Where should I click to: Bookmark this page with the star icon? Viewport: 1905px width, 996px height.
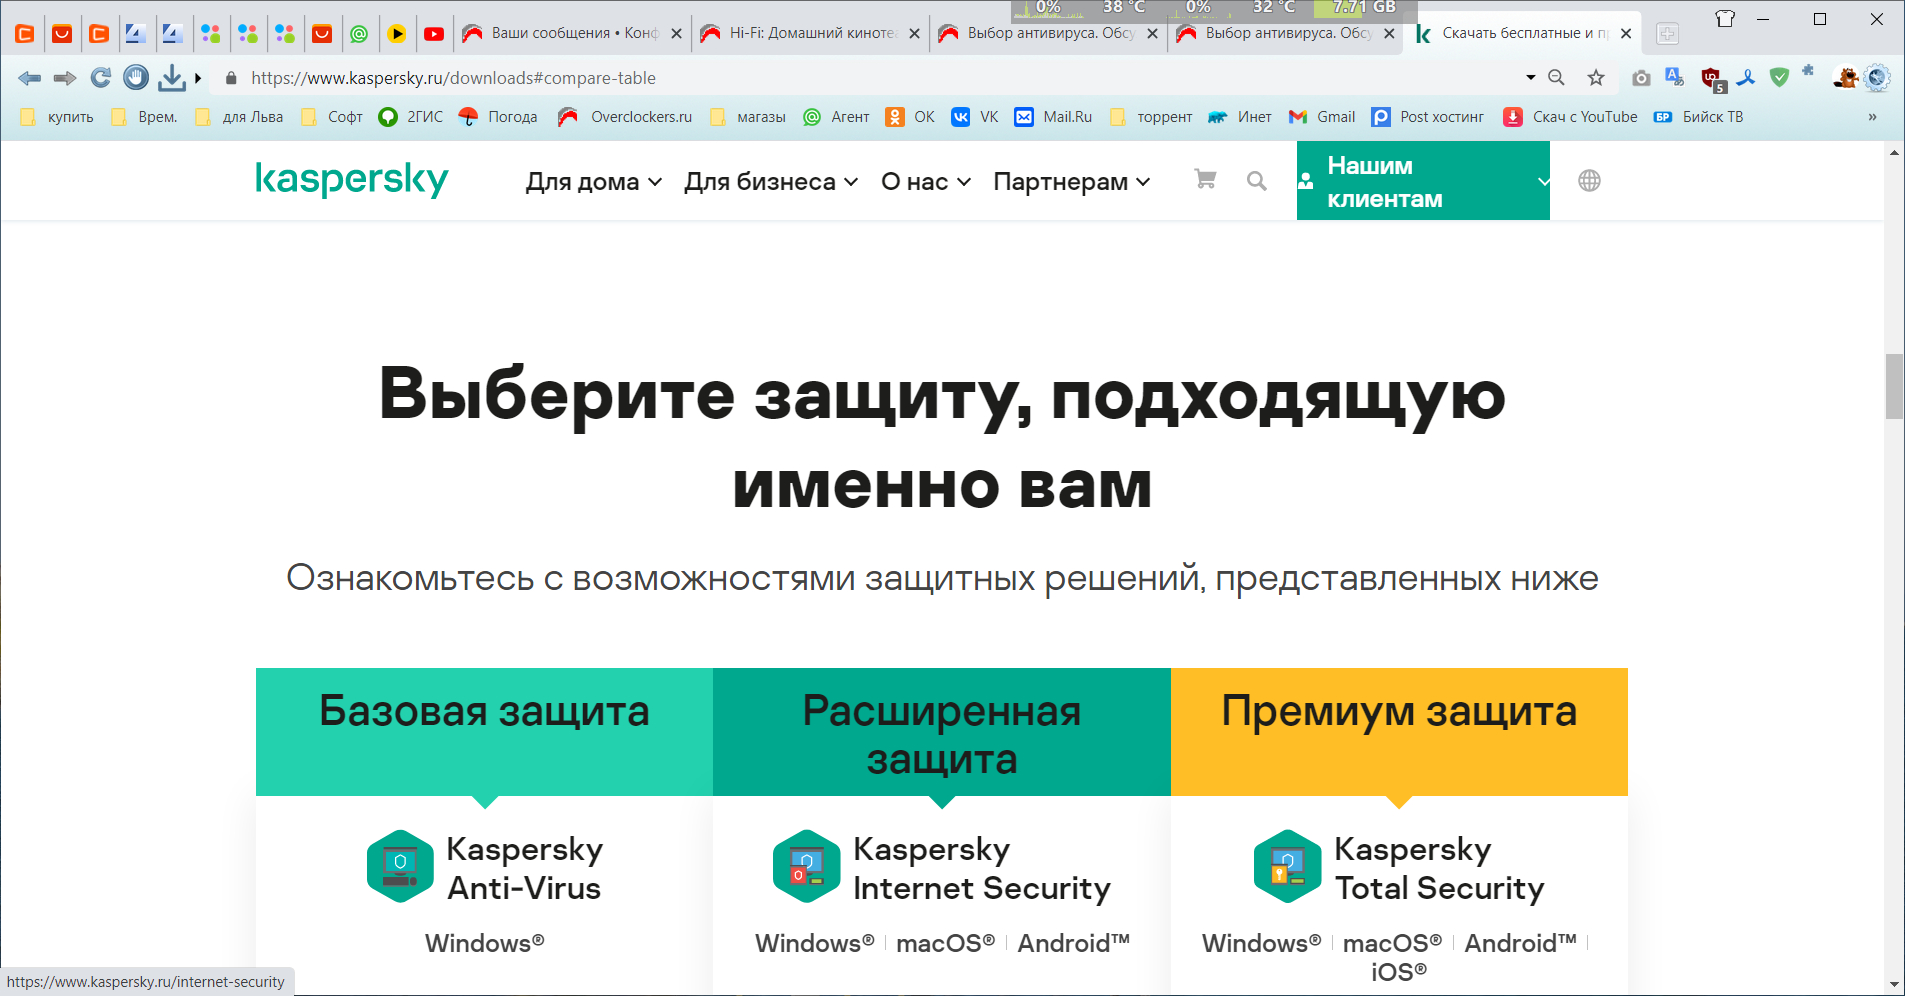click(x=1596, y=78)
